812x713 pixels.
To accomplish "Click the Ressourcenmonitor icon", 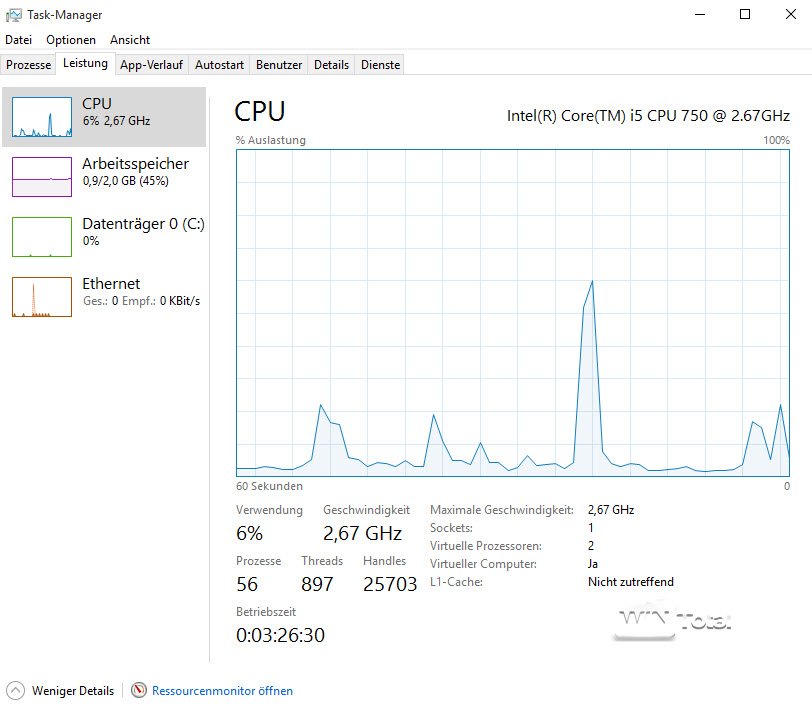I will 139,690.
